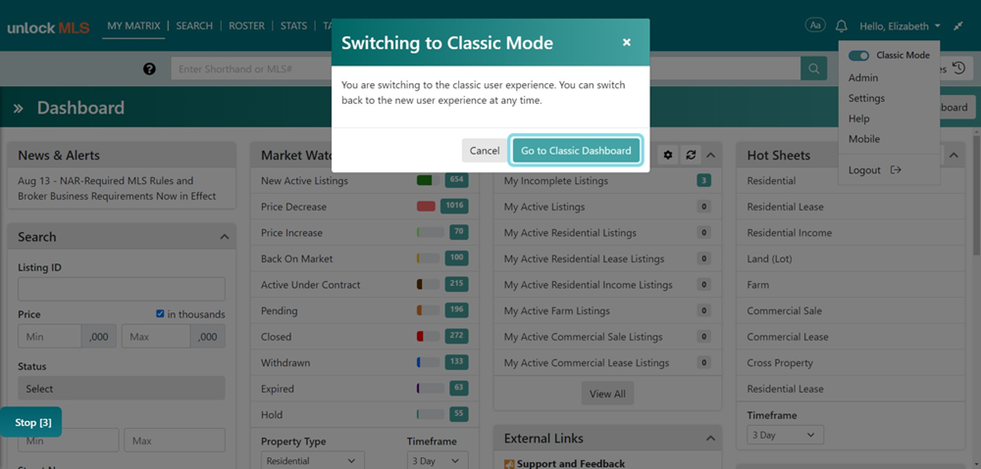981x469 pixels.
Task: Close the Switching to Classic Mode dialog
Action: (x=626, y=43)
